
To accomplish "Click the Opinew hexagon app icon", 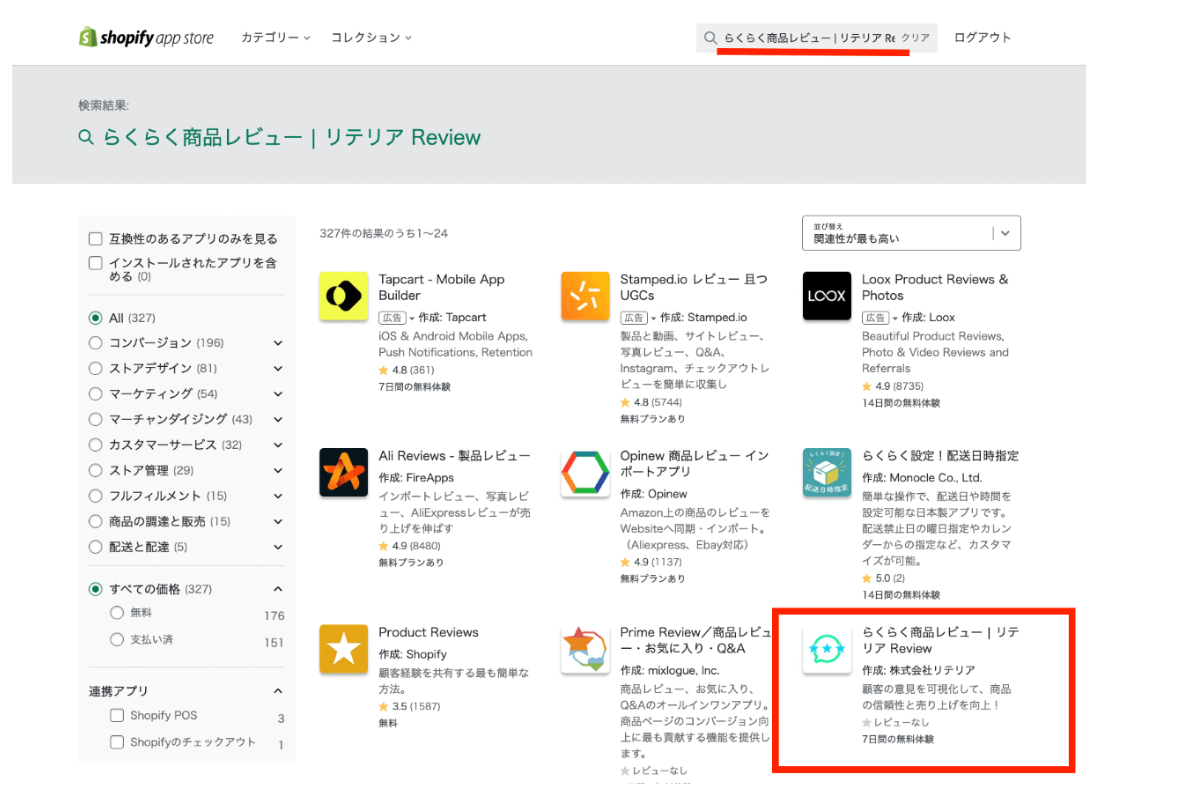I will point(585,472).
